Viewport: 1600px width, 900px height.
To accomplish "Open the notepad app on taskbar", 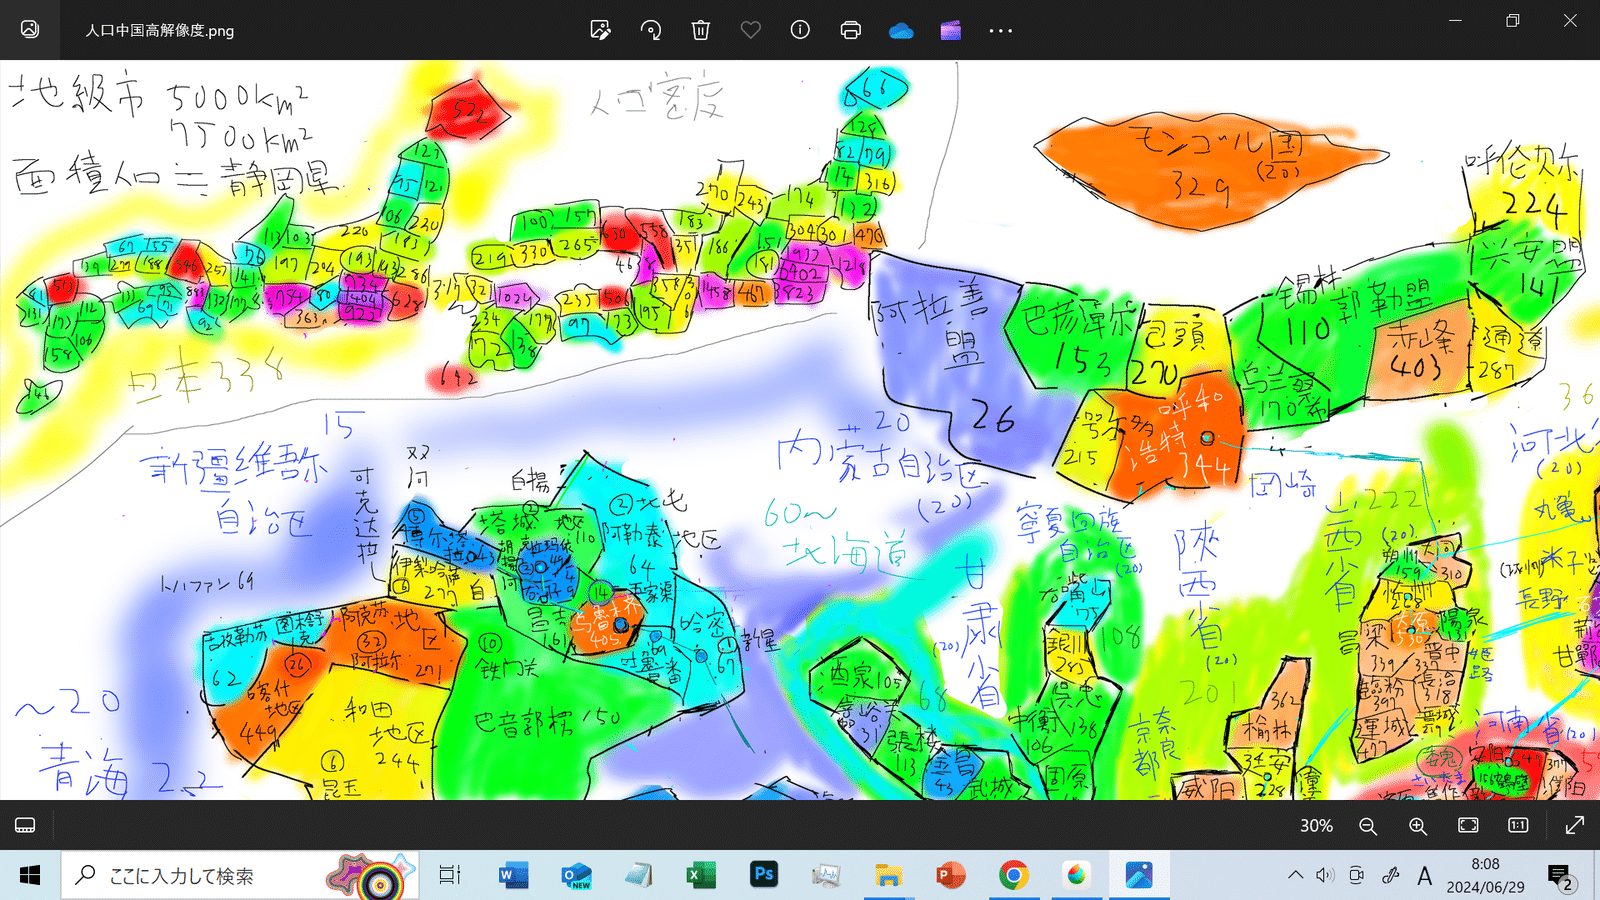I will tap(639, 876).
